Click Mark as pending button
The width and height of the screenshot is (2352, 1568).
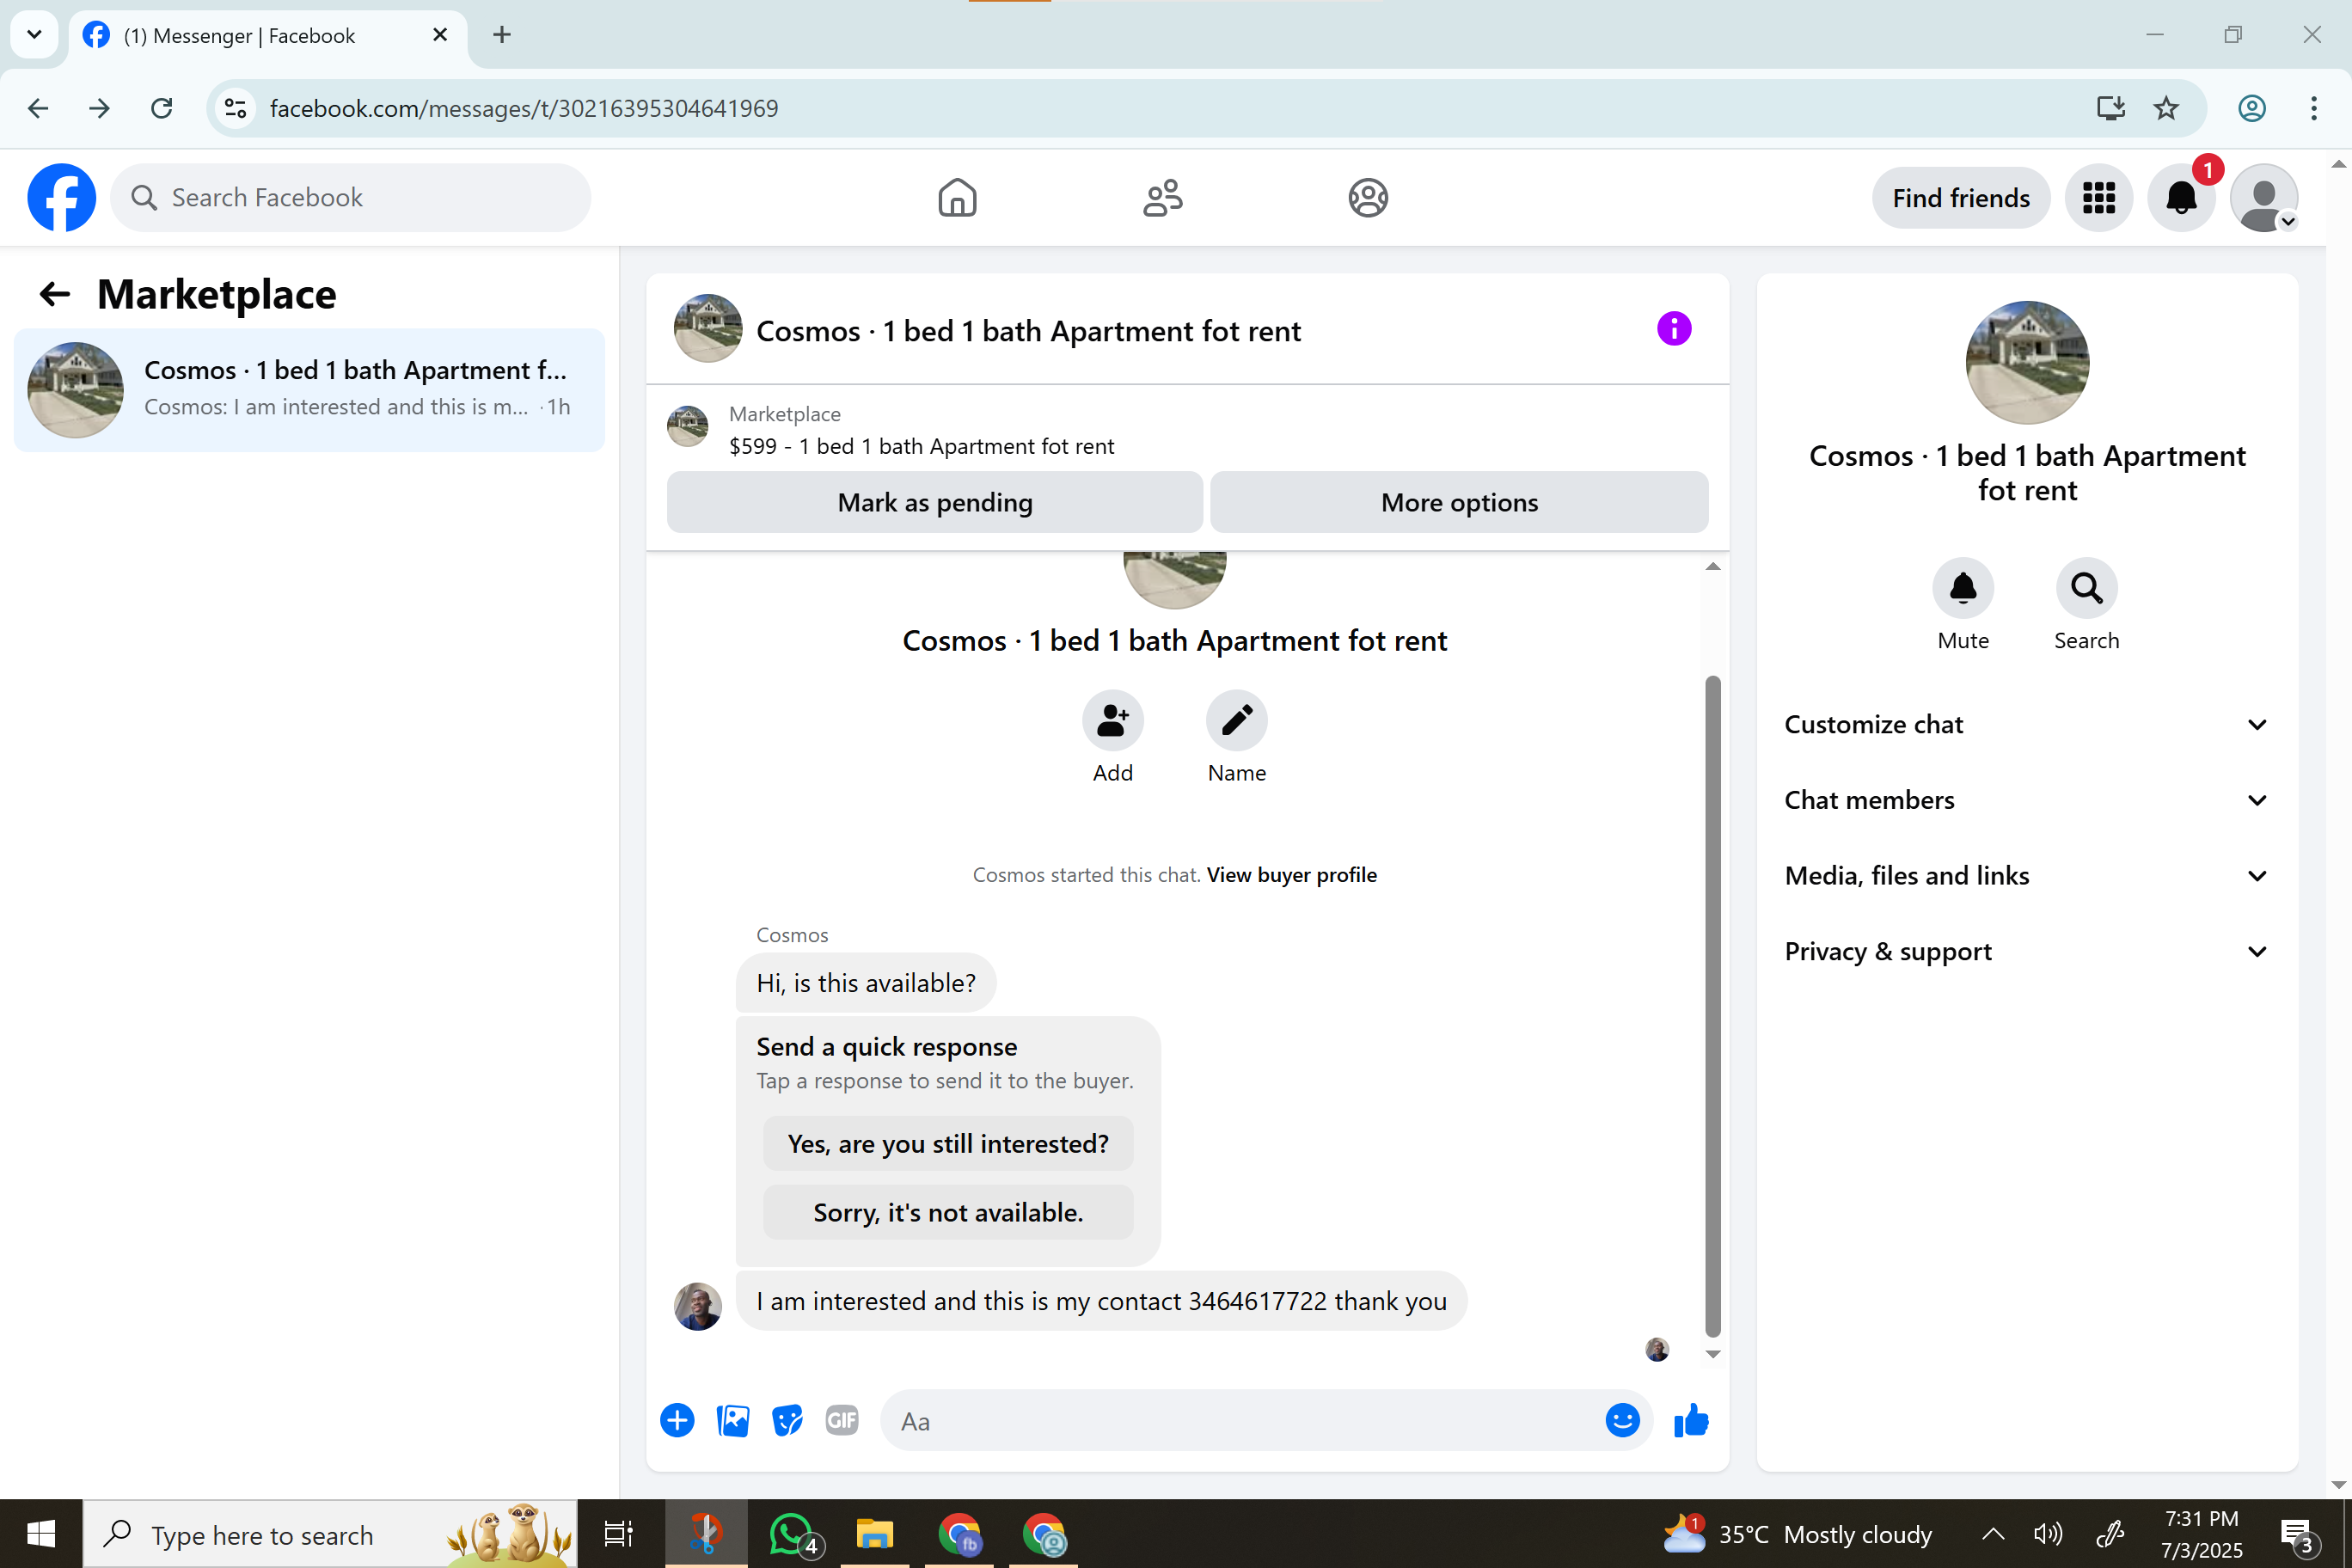point(934,502)
